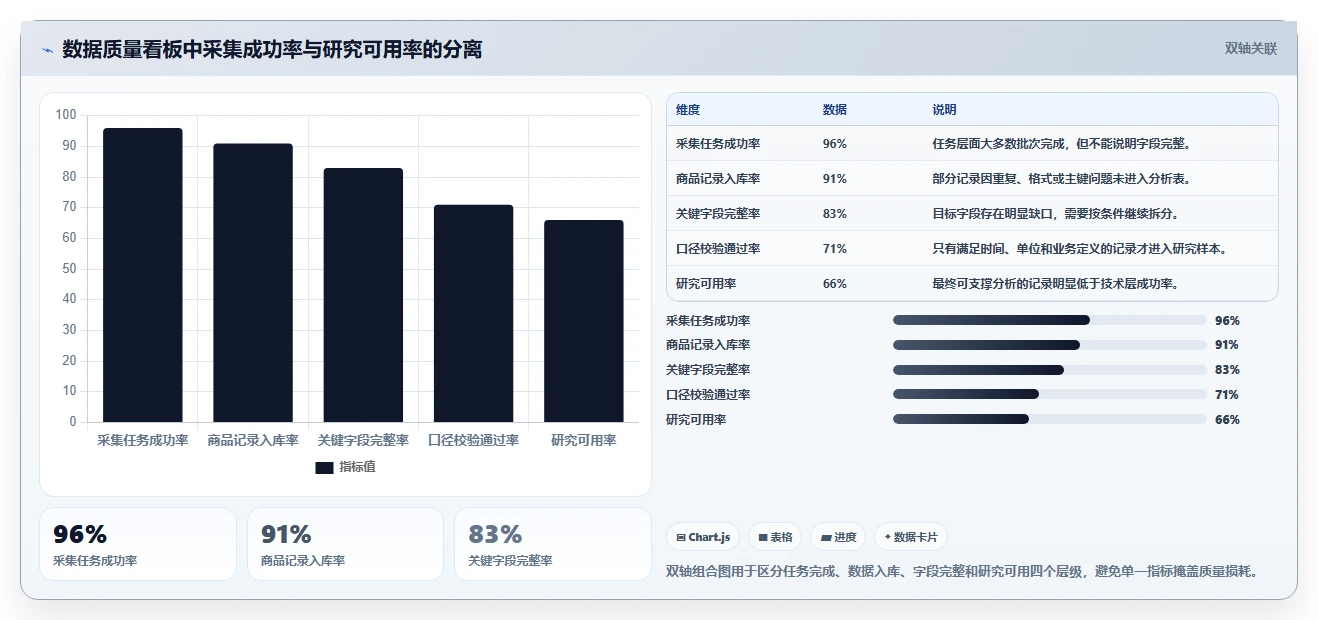Click the 研究可用率 x-axis label
Viewport: 1318px width, 620px height.
point(584,441)
